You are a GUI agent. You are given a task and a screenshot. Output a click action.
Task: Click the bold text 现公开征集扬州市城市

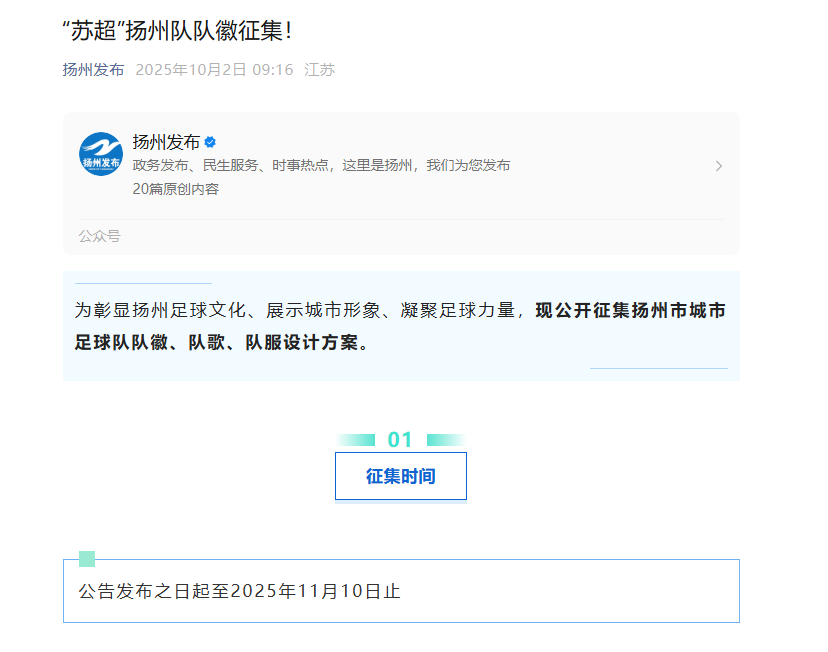[630, 310]
